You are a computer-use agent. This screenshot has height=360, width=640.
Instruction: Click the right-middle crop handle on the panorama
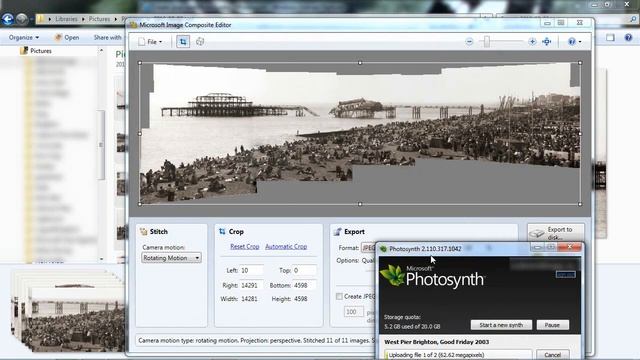(580, 133)
